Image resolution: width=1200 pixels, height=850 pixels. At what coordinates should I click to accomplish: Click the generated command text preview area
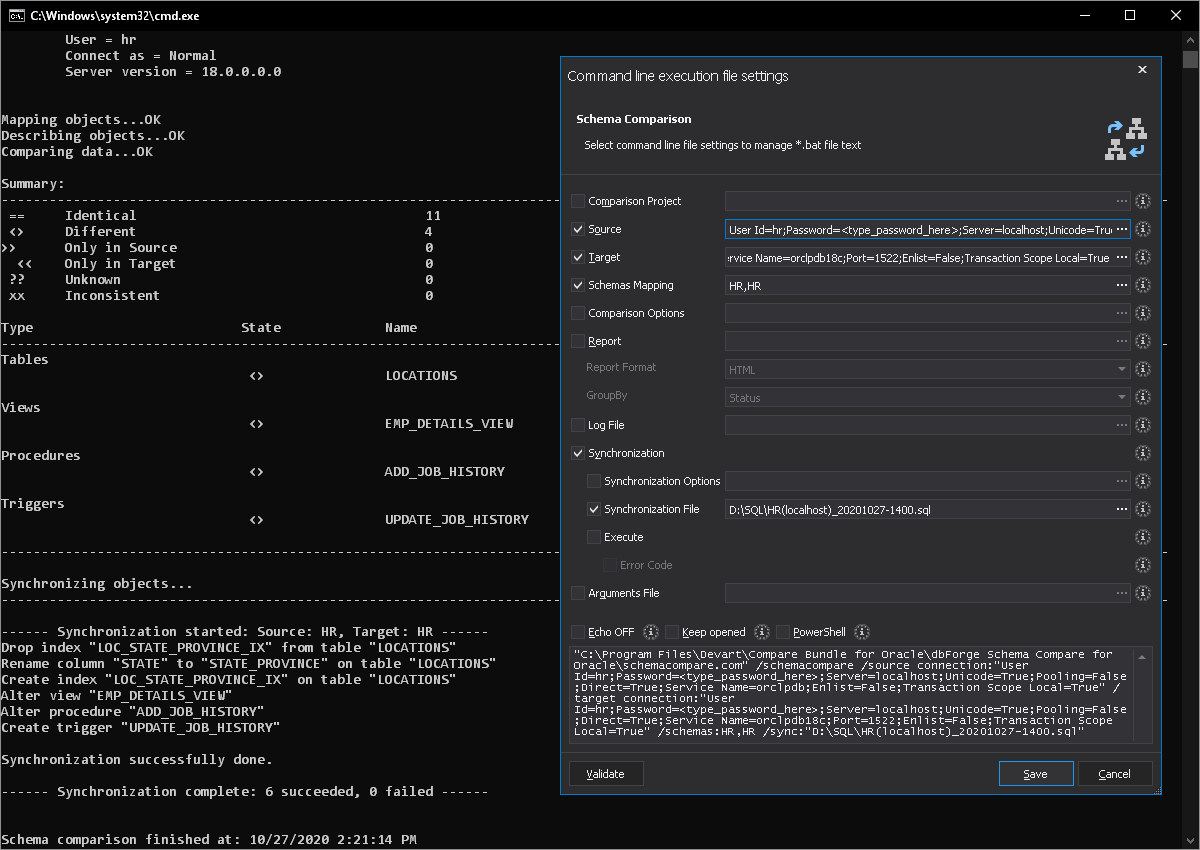click(860, 695)
